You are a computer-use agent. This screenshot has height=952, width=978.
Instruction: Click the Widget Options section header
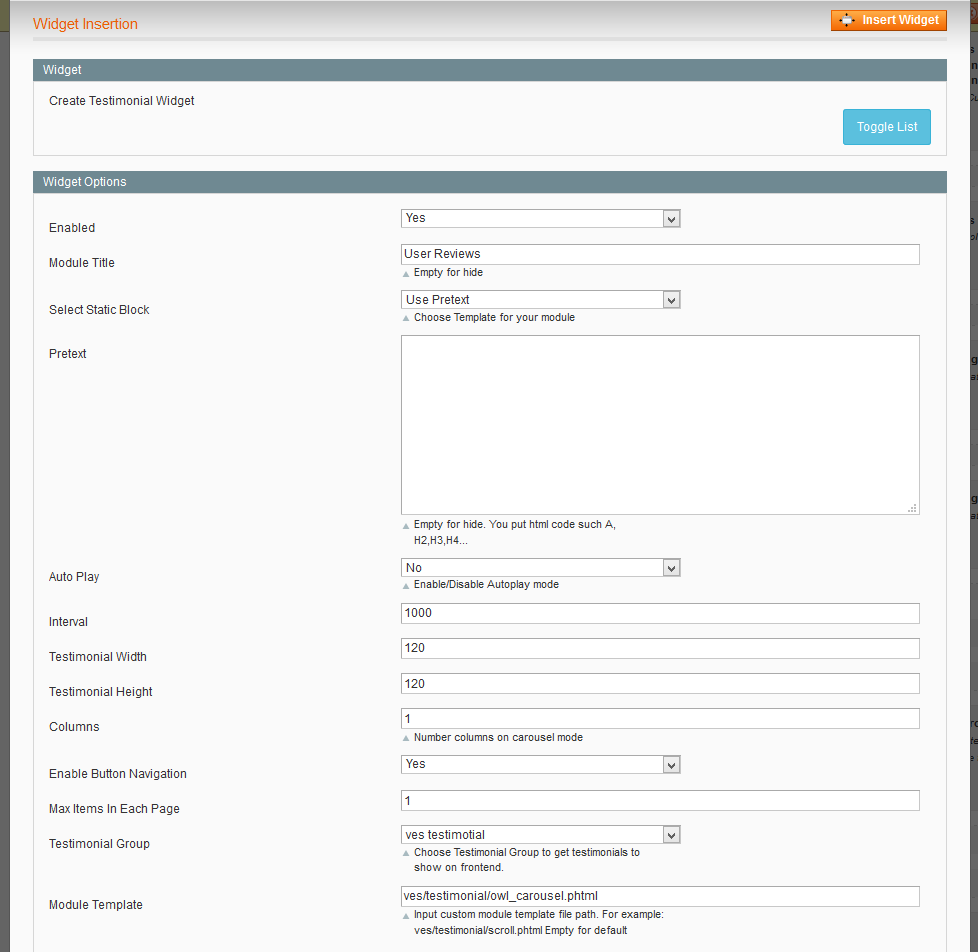(489, 182)
